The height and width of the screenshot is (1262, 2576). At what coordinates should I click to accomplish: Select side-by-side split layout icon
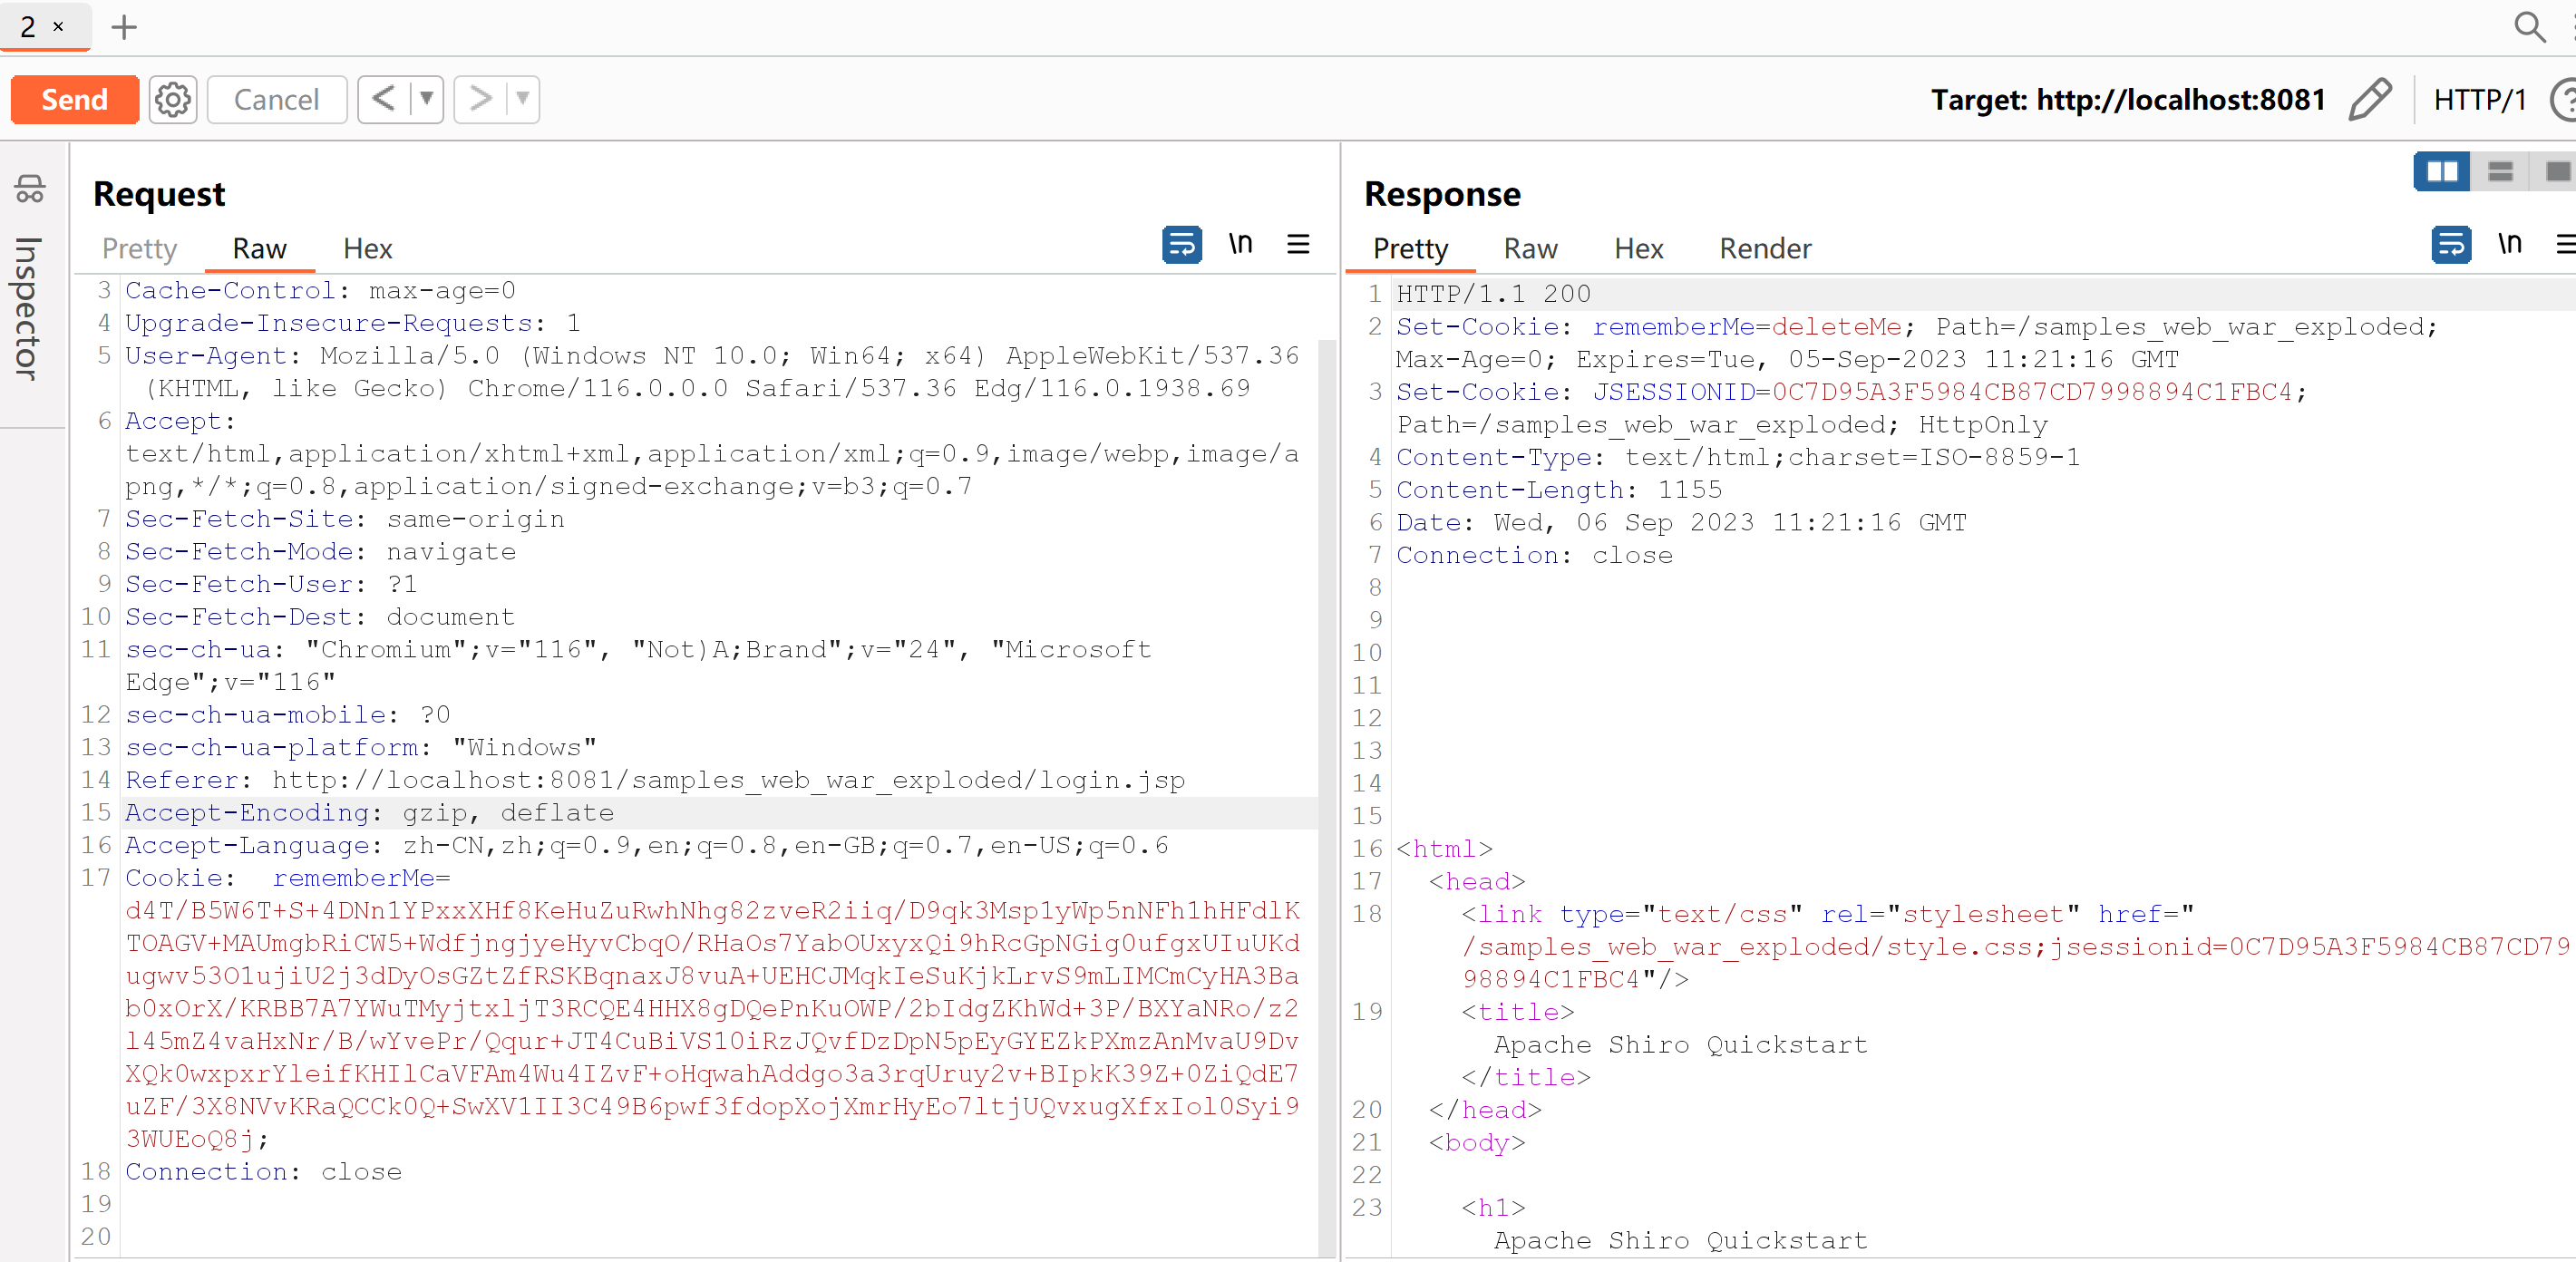point(2441,172)
